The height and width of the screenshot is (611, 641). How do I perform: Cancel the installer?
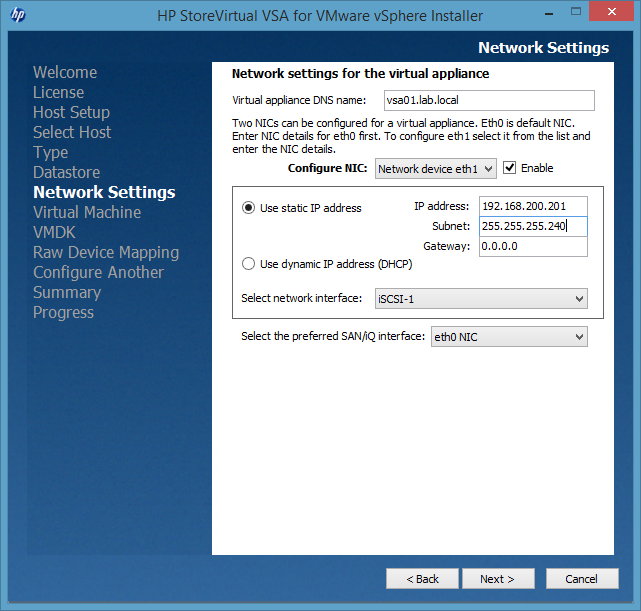[582, 579]
